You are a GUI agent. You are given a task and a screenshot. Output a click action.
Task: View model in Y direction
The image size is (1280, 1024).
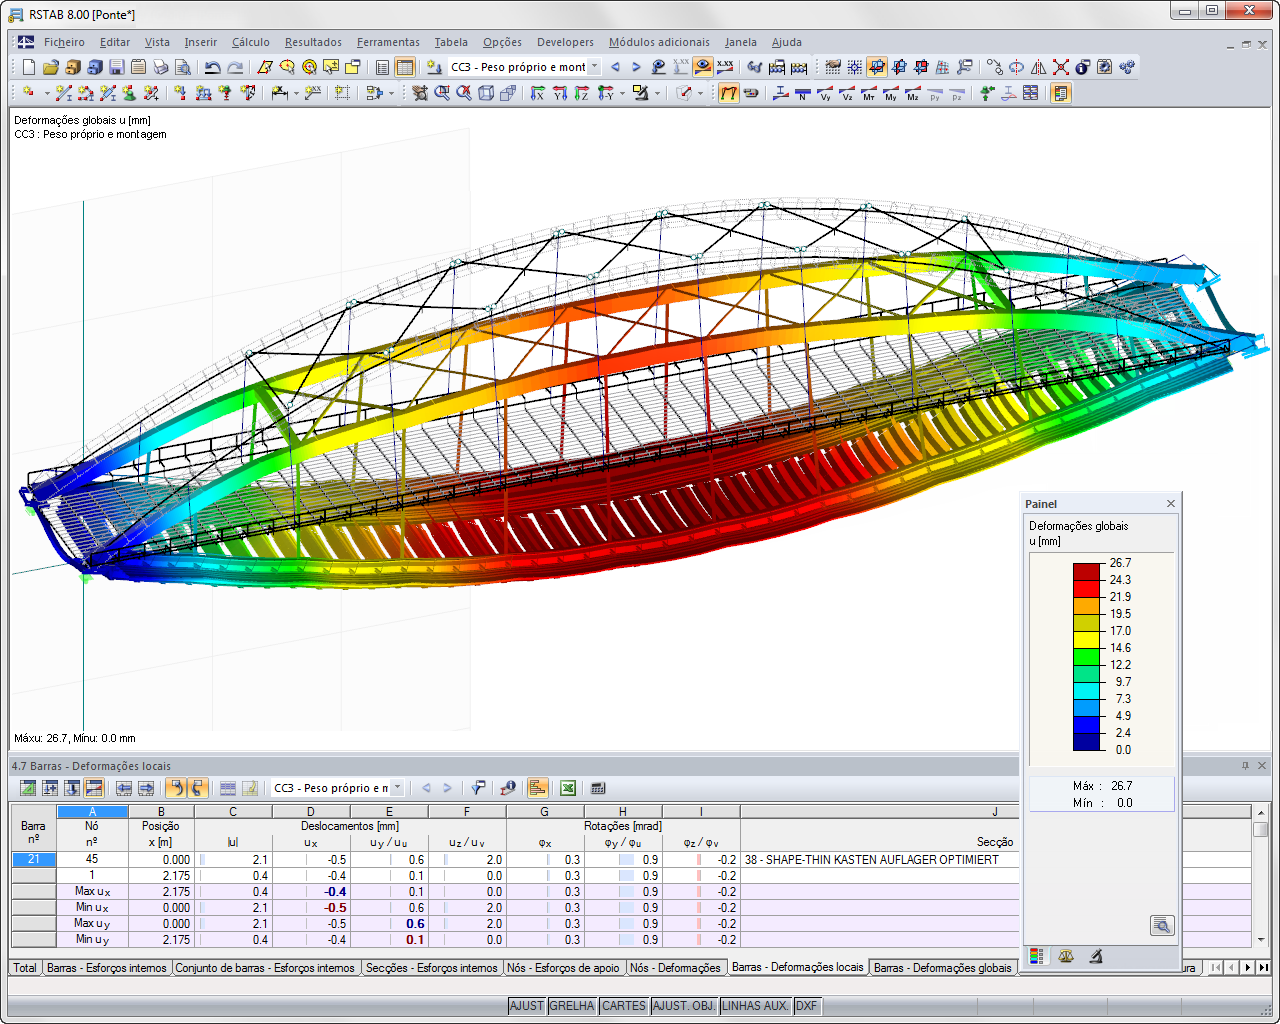point(560,93)
